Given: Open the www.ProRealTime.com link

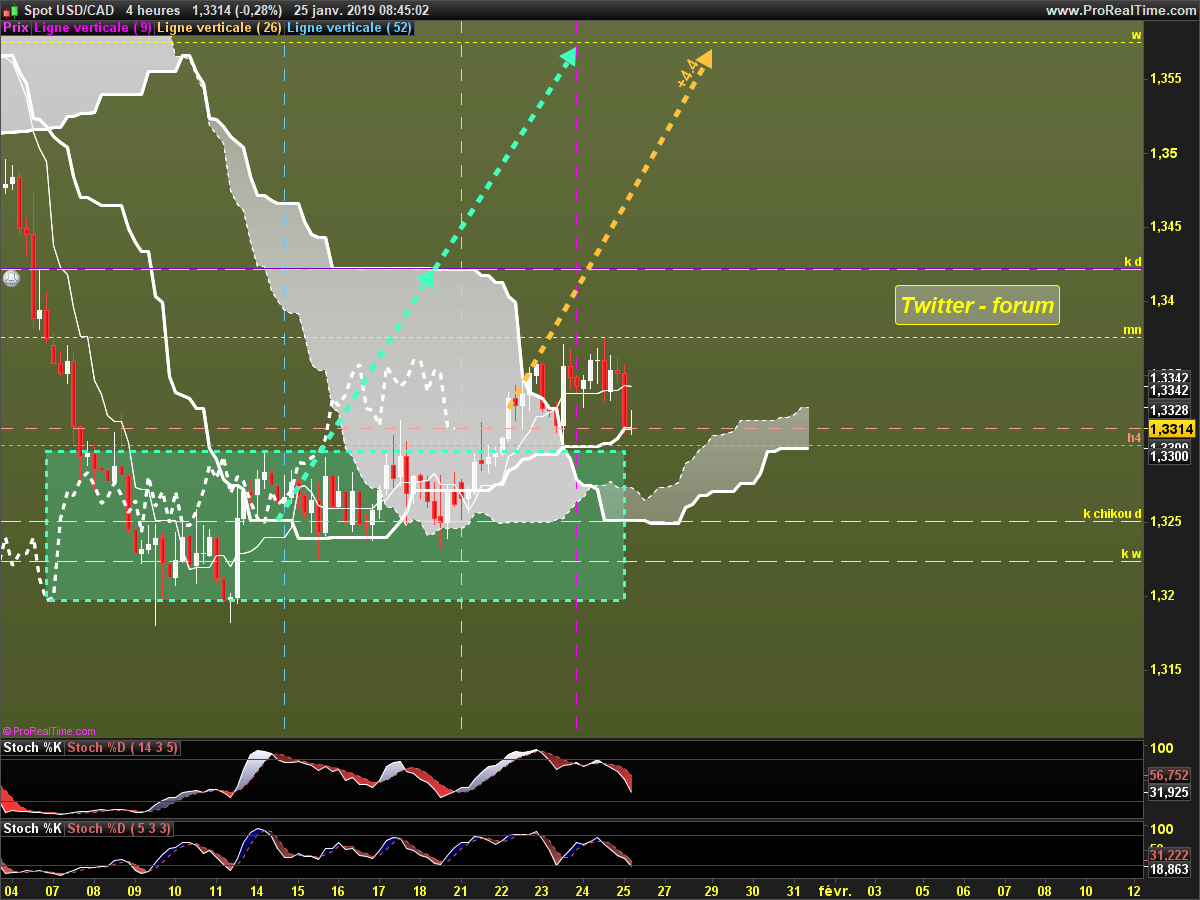Looking at the screenshot, I should coord(1120,10).
